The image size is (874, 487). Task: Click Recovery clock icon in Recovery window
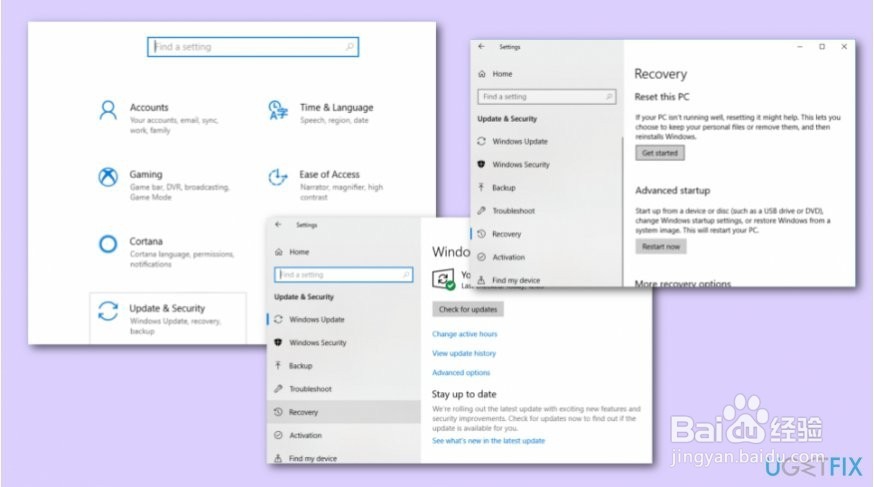coord(482,234)
